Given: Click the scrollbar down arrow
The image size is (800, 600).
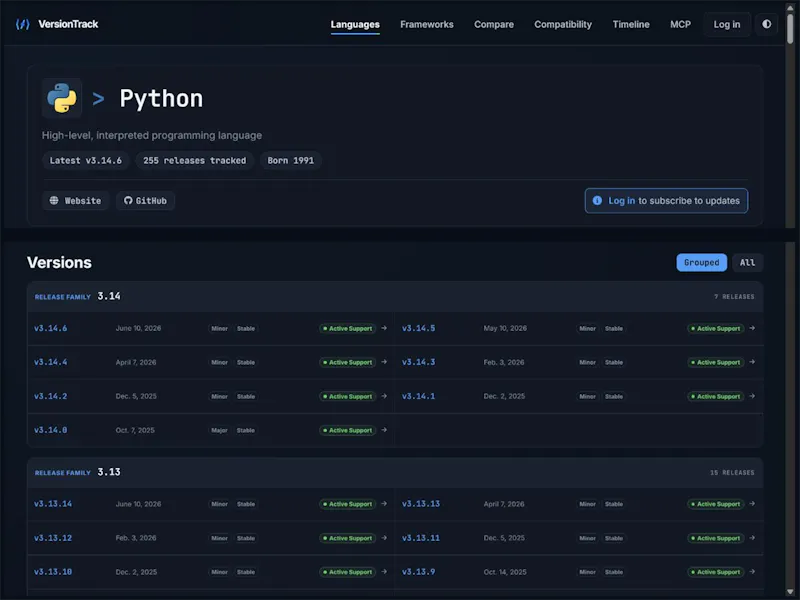Looking at the screenshot, I should 790,592.
